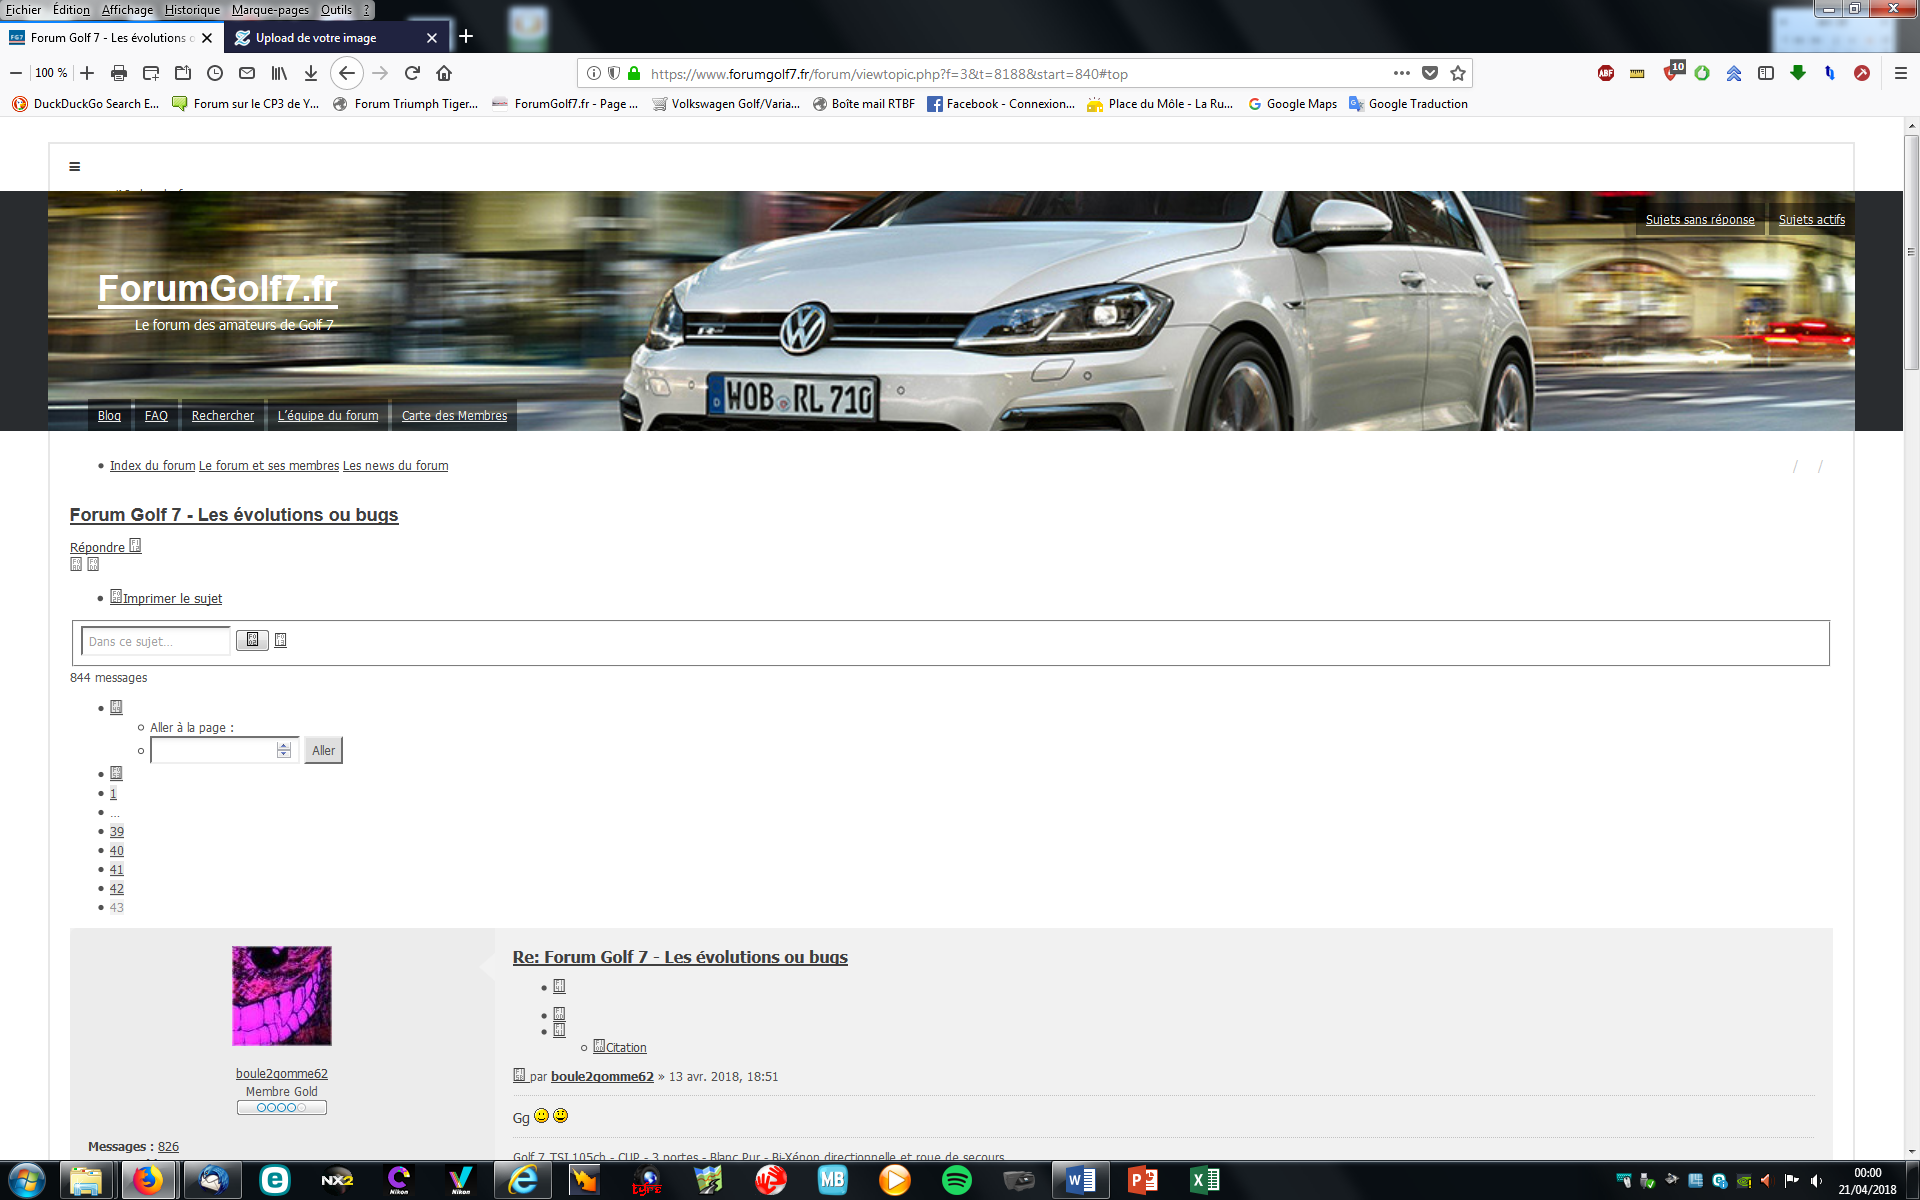This screenshot has height=1200, width=1920.
Task: Open Spotify from the taskbar
Action: [957, 1180]
